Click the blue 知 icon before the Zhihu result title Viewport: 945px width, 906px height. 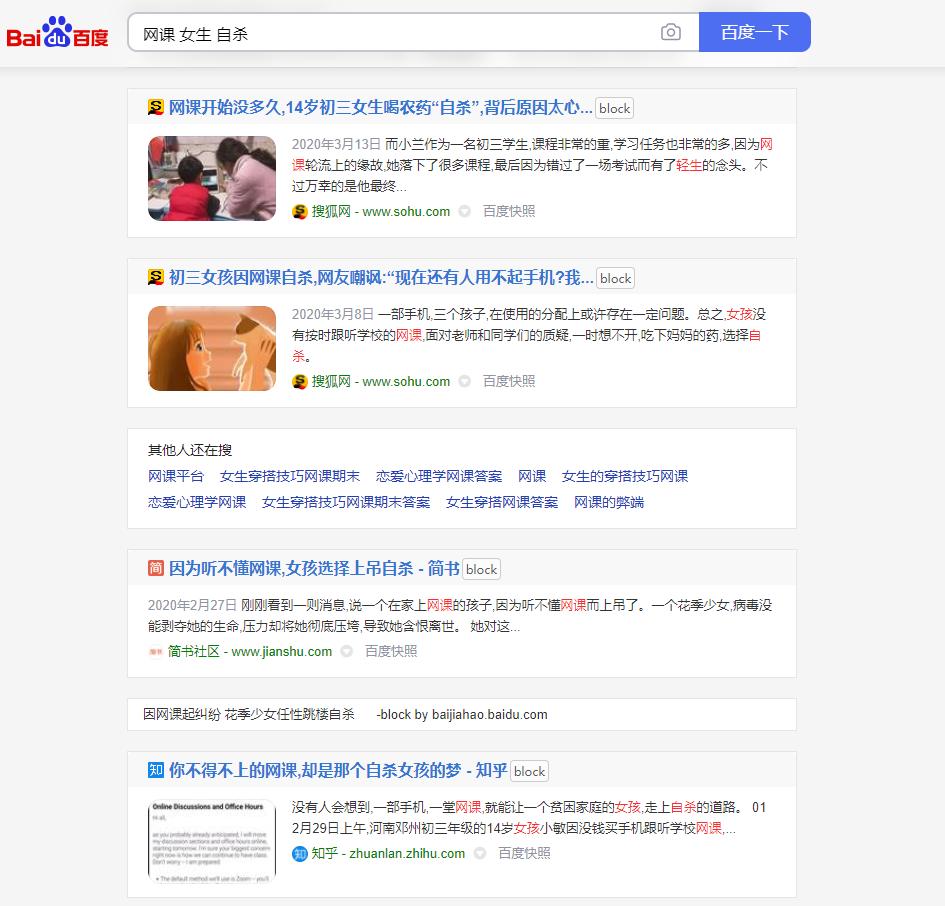coord(155,770)
